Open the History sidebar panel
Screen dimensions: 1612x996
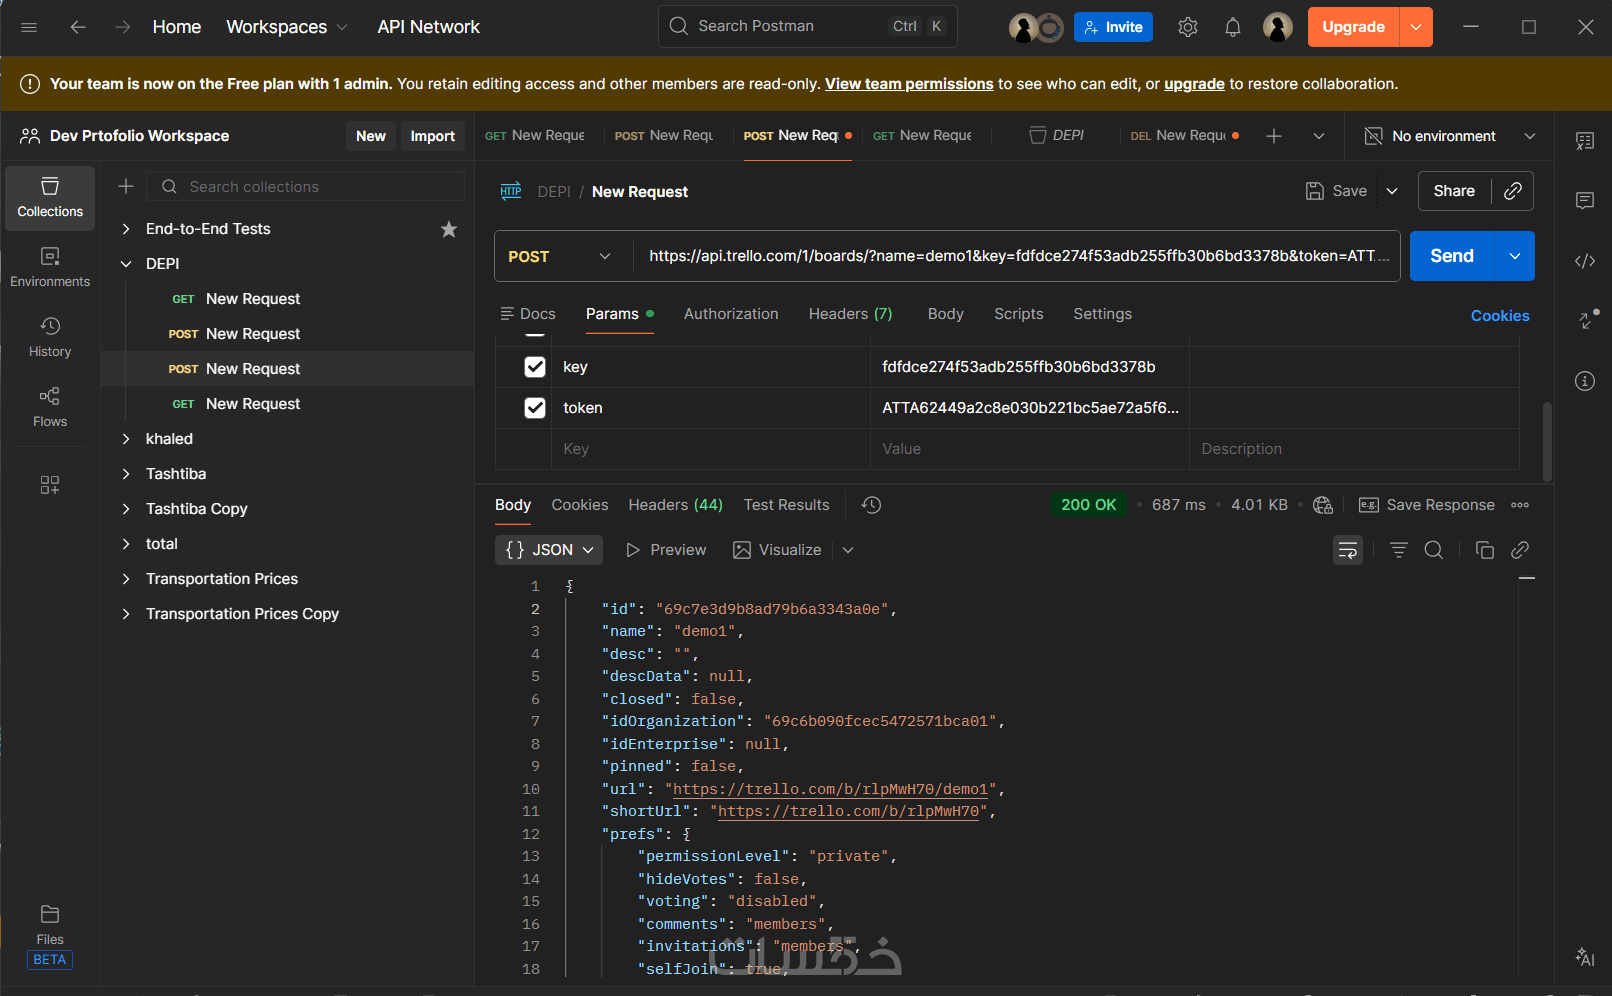(x=50, y=337)
